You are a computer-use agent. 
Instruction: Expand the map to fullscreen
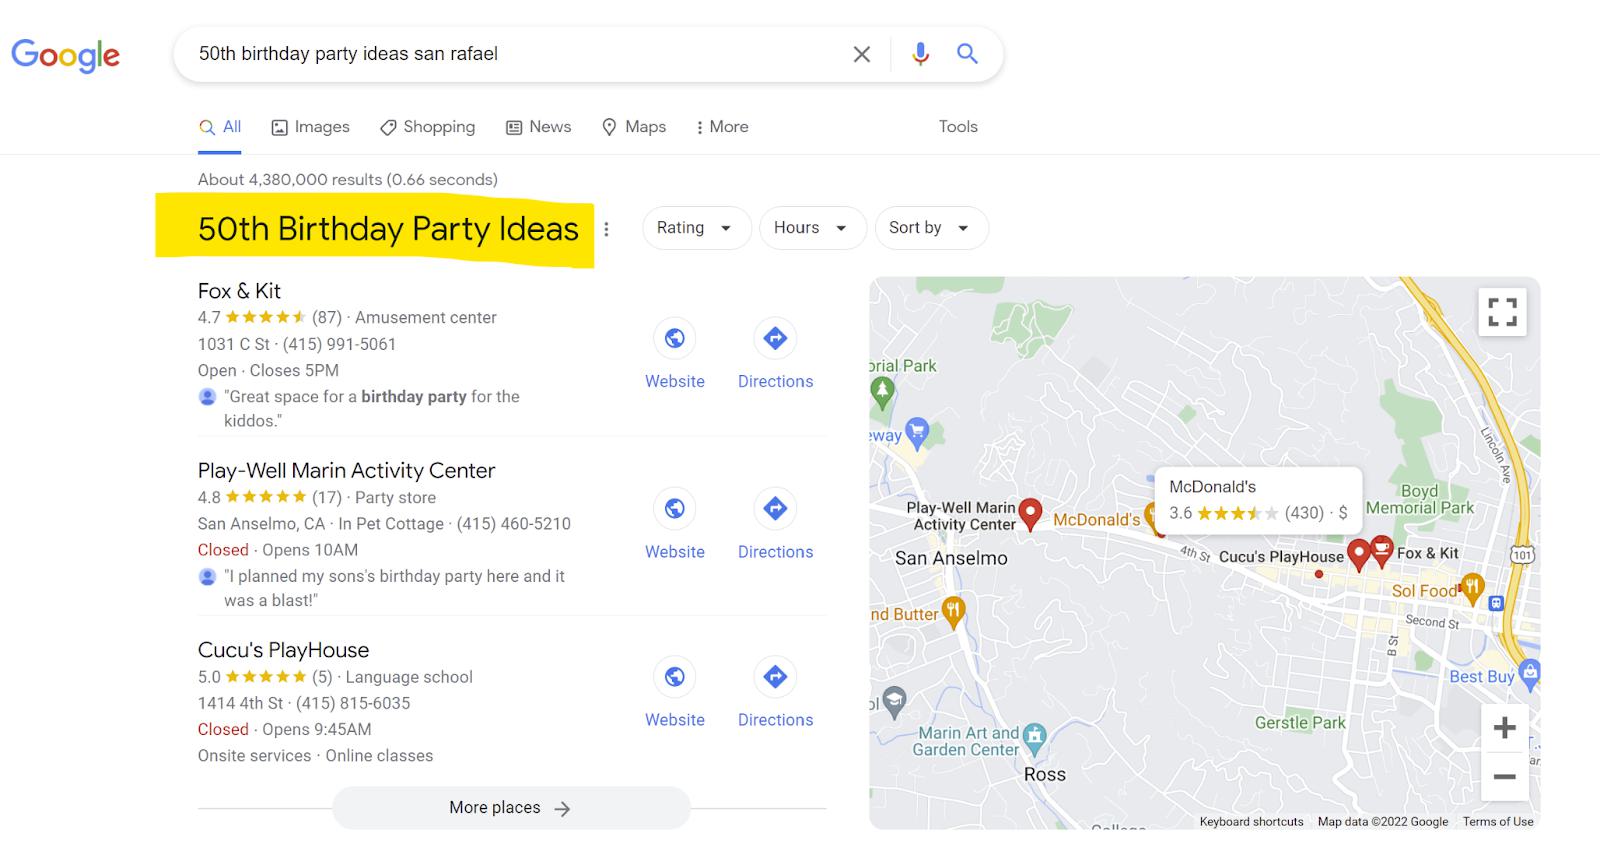(x=1502, y=311)
